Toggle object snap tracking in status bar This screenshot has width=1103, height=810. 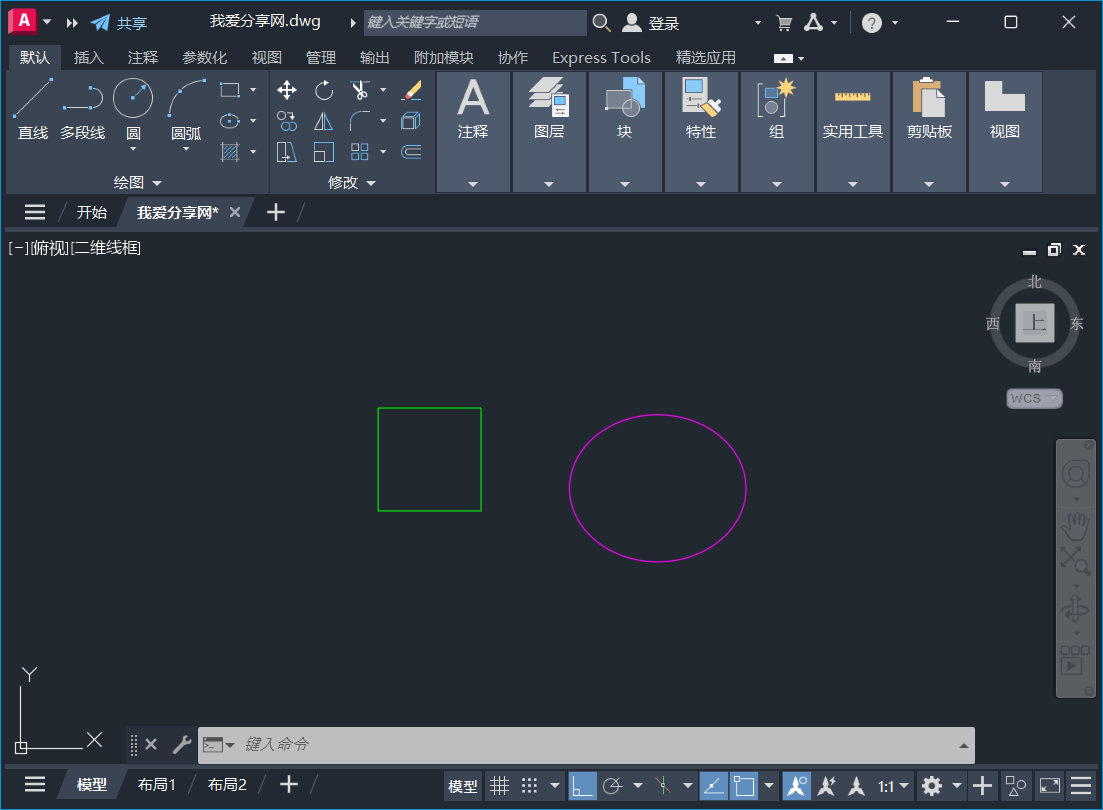click(713, 785)
